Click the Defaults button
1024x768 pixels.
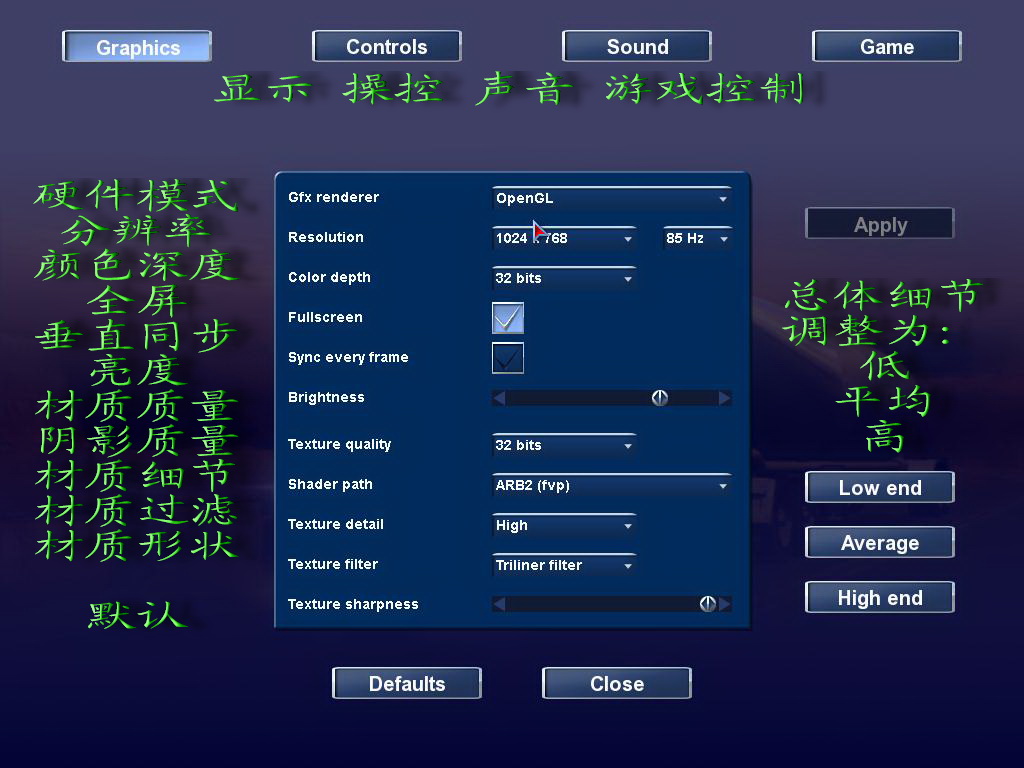[x=407, y=683]
